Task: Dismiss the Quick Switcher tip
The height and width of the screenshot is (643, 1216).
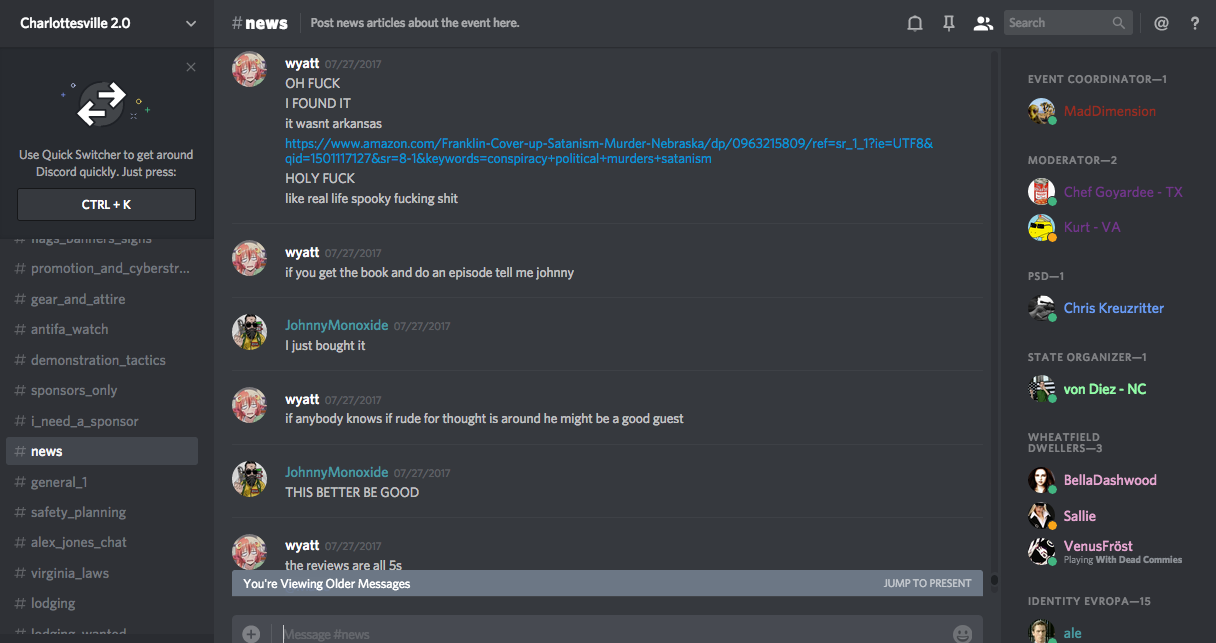Action: coord(191,67)
